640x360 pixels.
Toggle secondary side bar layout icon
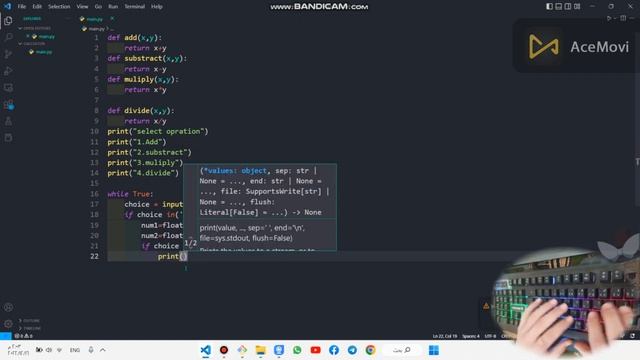pyautogui.click(x=568, y=6)
